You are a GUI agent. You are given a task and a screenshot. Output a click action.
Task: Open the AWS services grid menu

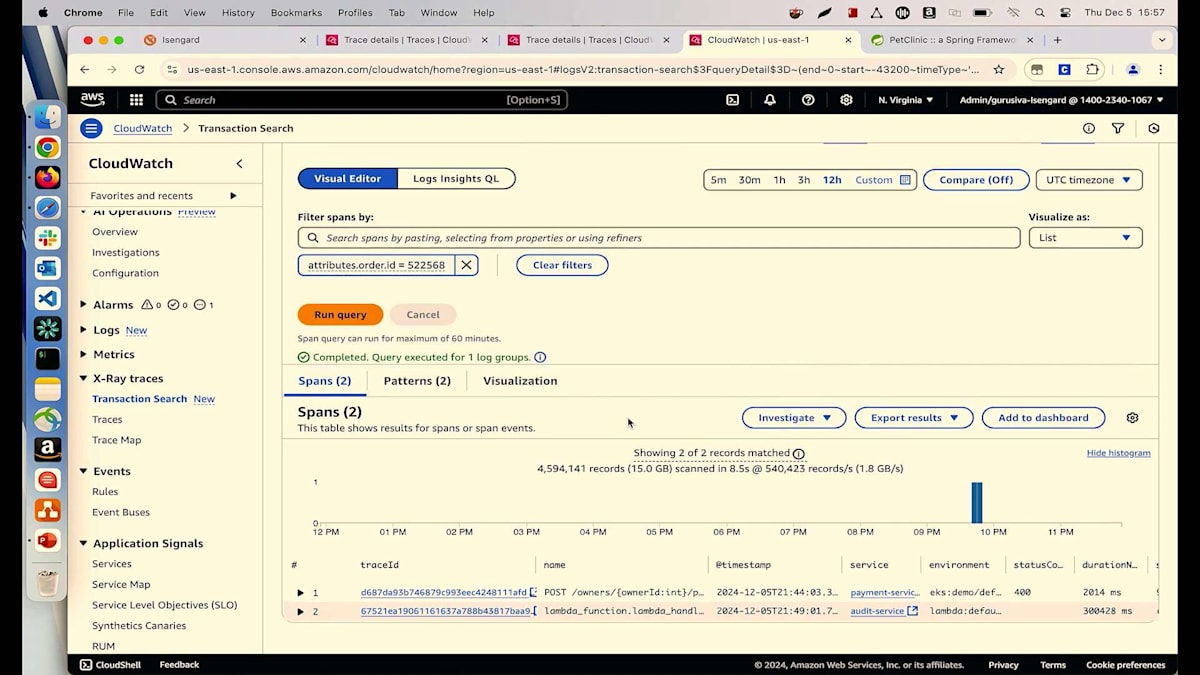click(x=136, y=100)
